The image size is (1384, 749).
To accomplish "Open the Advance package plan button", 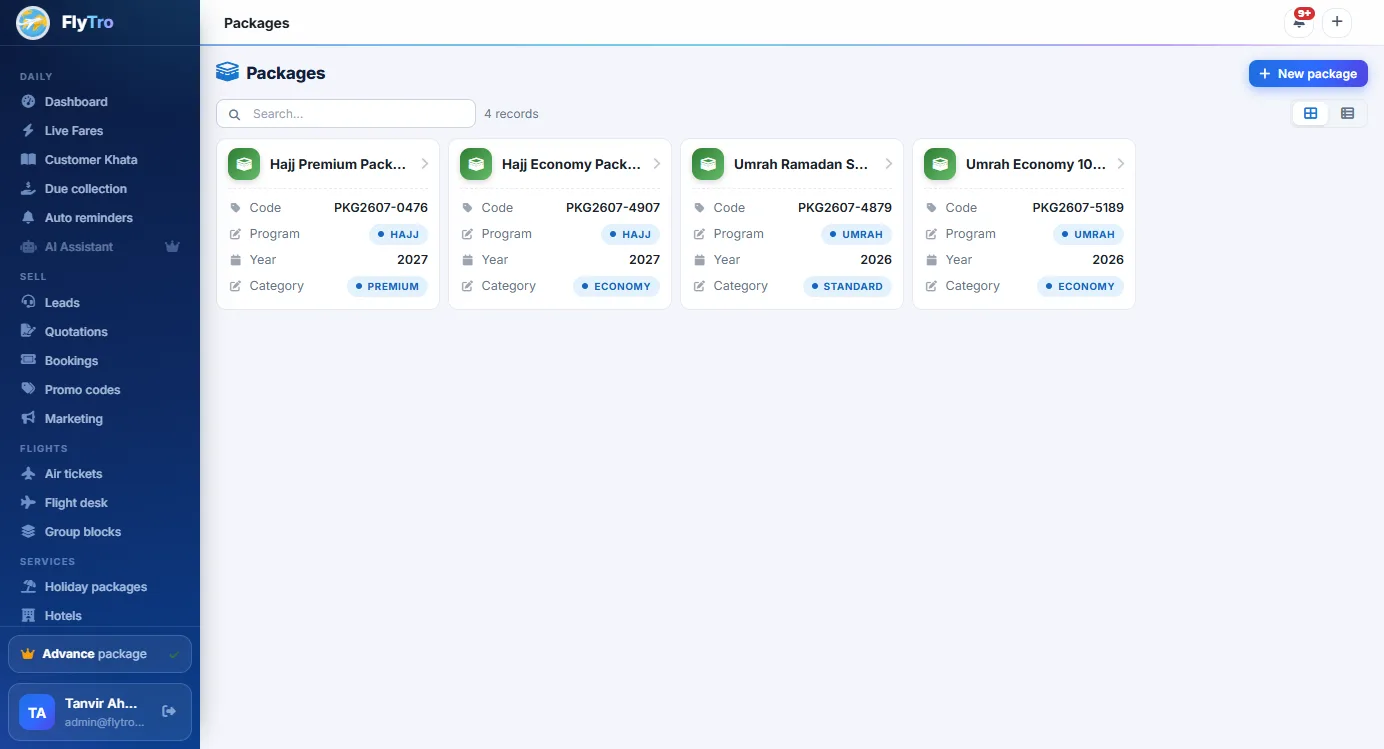I will click(x=100, y=654).
